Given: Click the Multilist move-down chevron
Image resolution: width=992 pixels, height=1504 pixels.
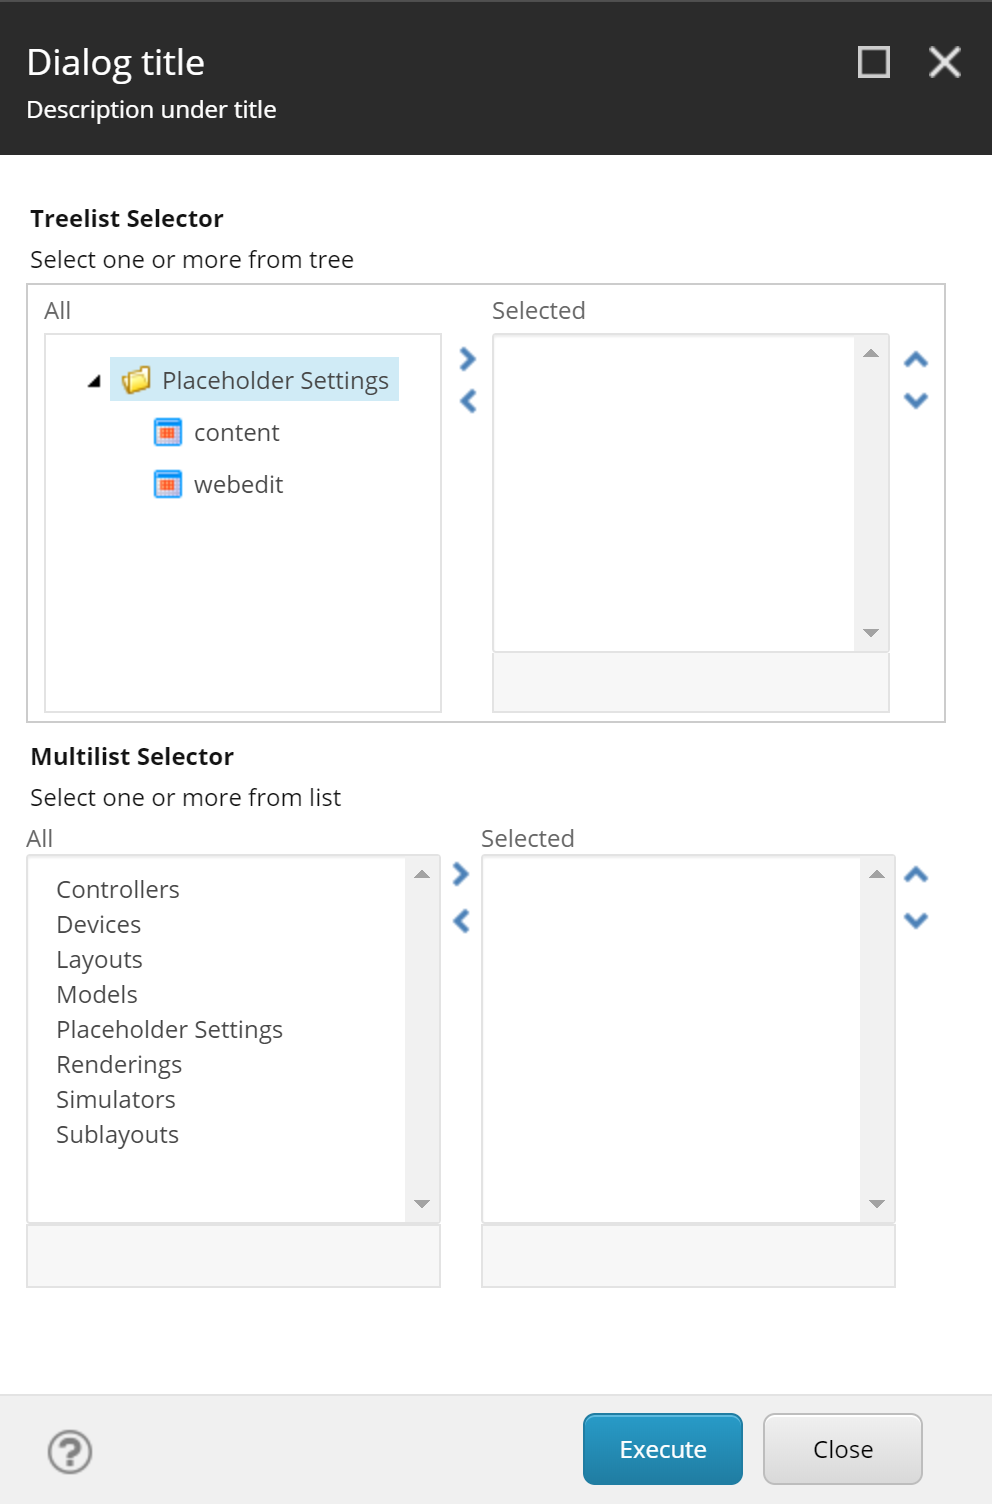Looking at the screenshot, I should click(x=915, y=920).
